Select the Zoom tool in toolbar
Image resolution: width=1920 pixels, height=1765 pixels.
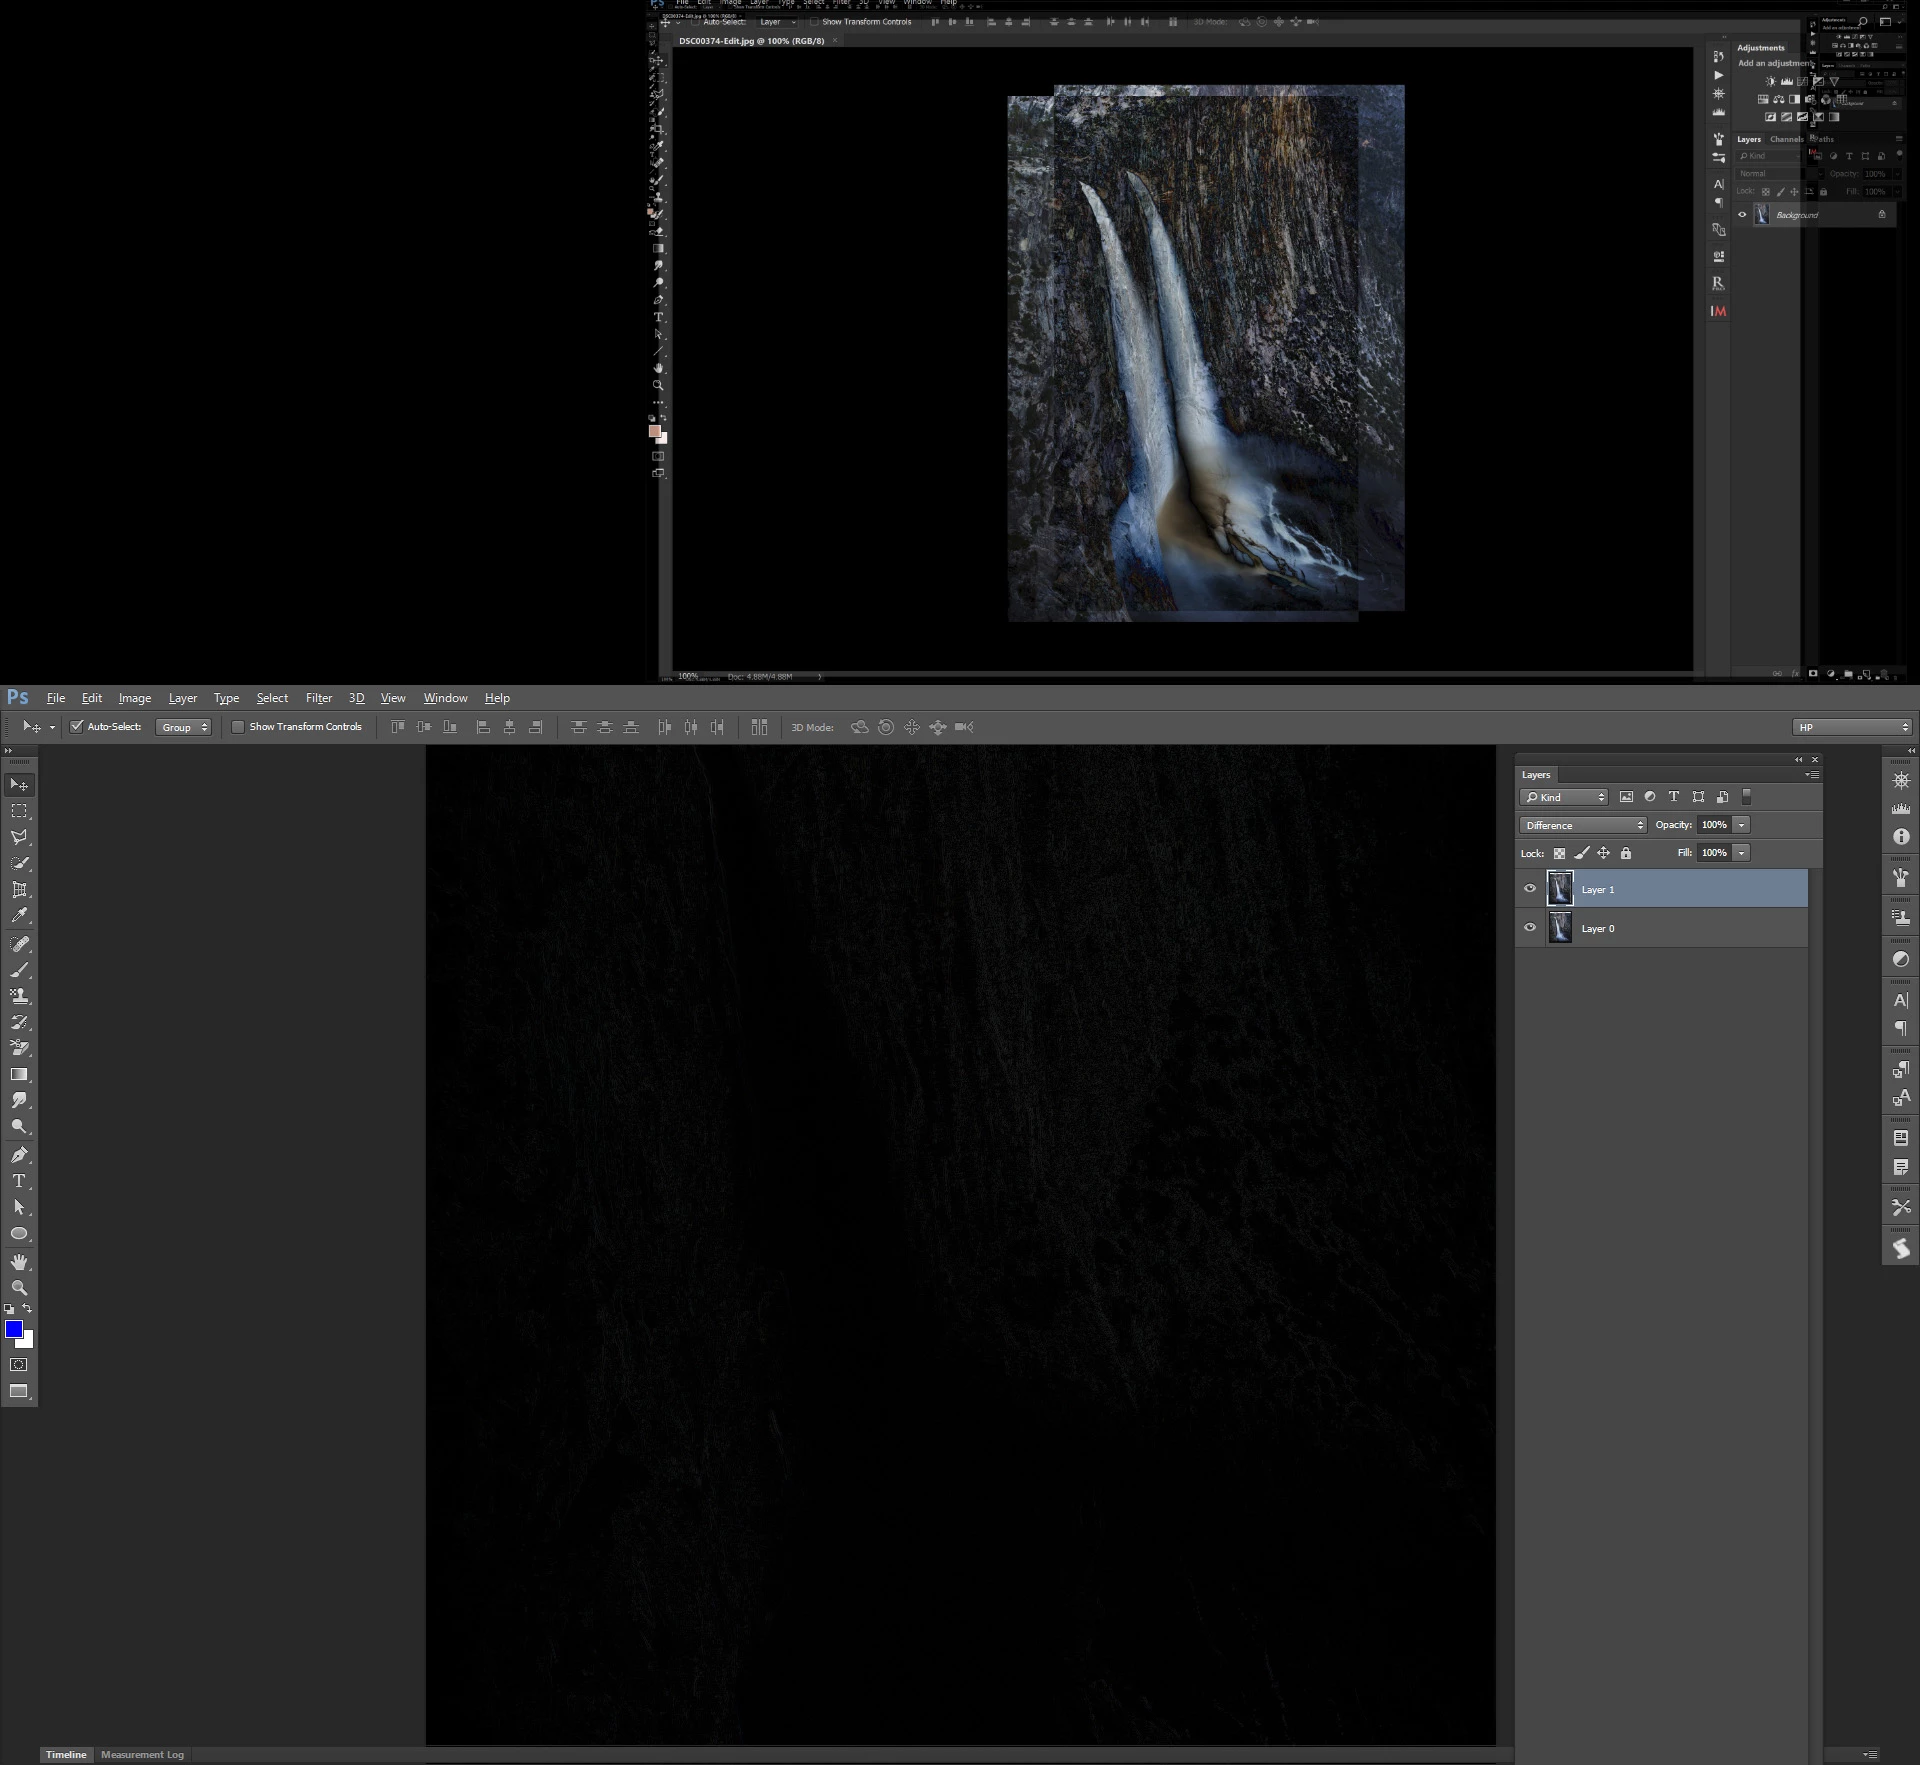19,1288
